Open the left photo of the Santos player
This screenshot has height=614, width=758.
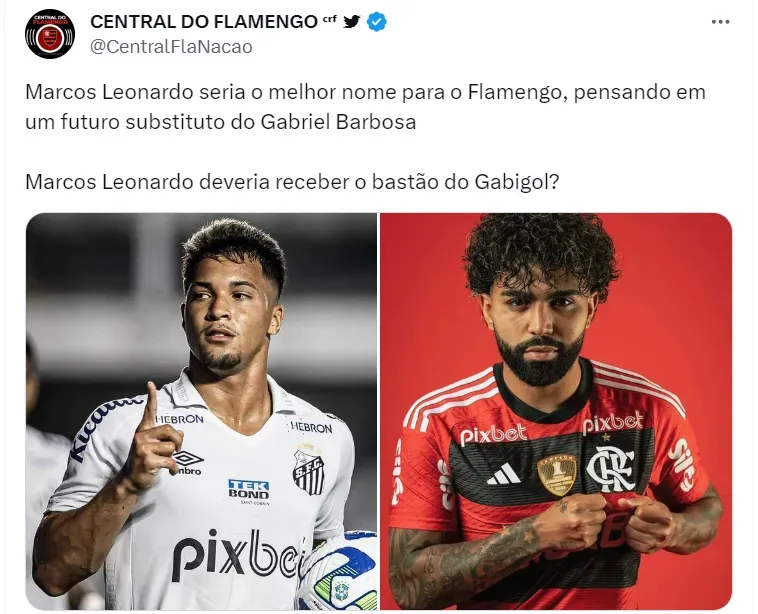(201, 411)
